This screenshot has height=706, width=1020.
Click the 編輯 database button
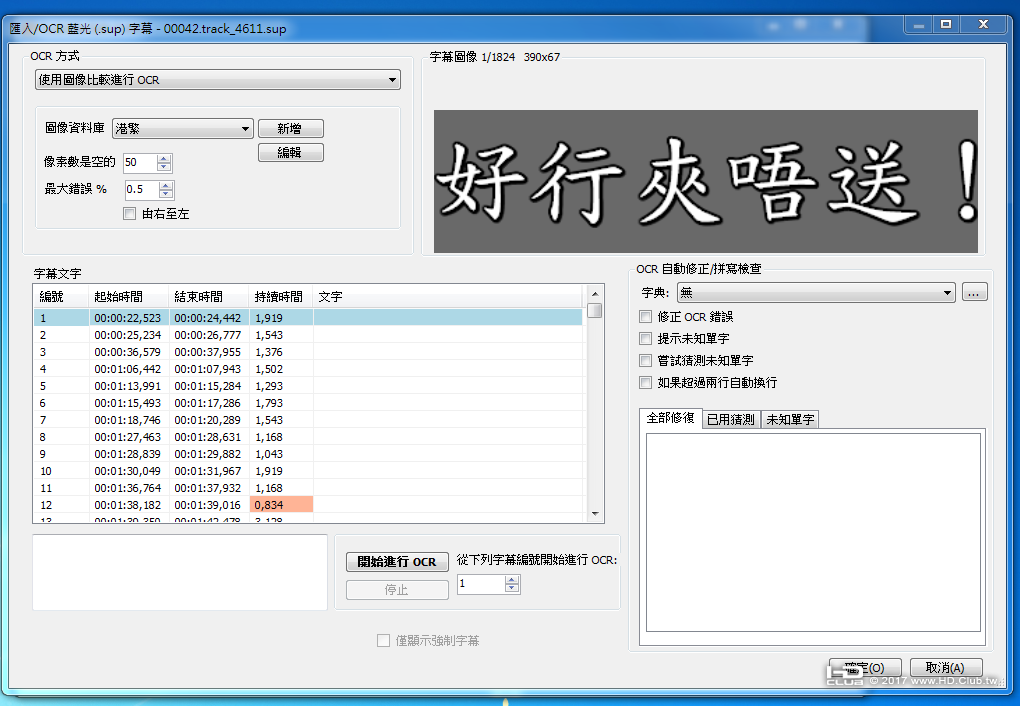(x=290, y=152)
